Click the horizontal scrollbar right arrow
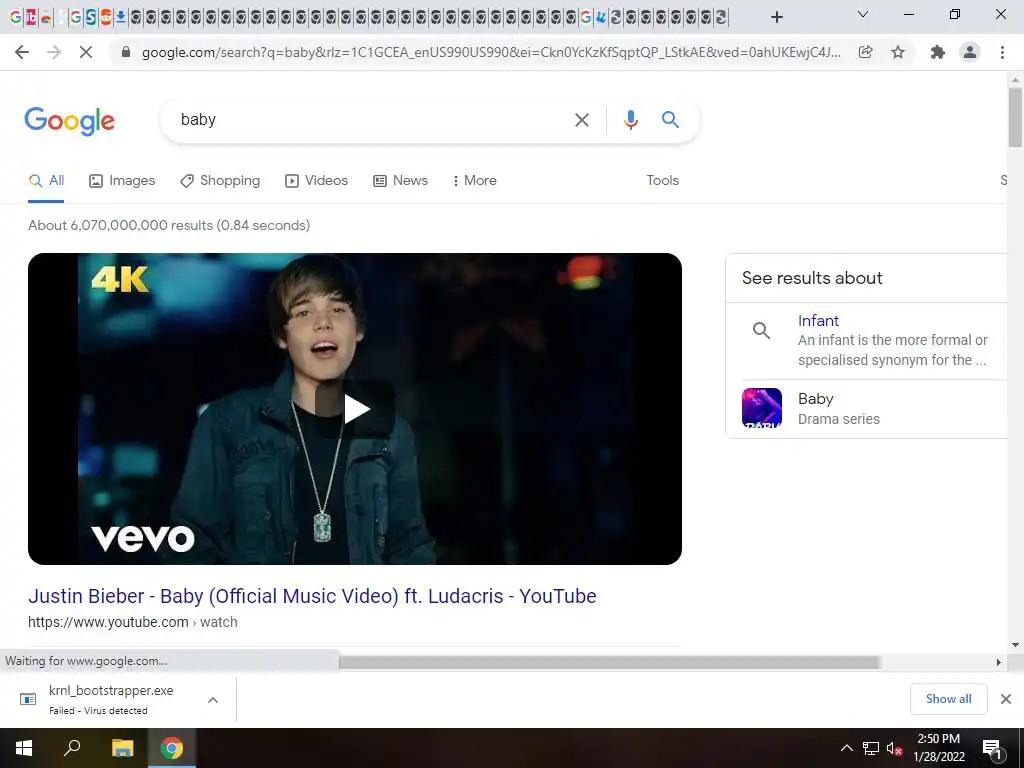 pos(999,662)
